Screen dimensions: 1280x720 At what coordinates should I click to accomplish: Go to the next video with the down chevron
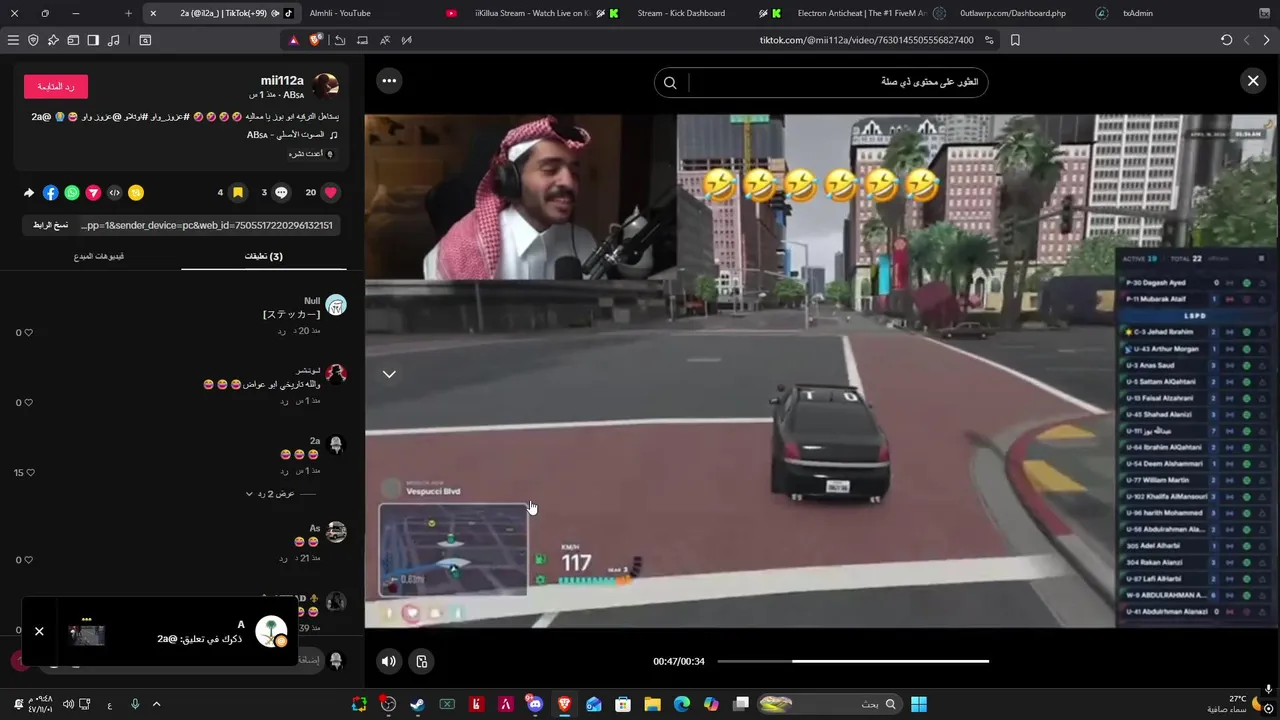(389, 374)
